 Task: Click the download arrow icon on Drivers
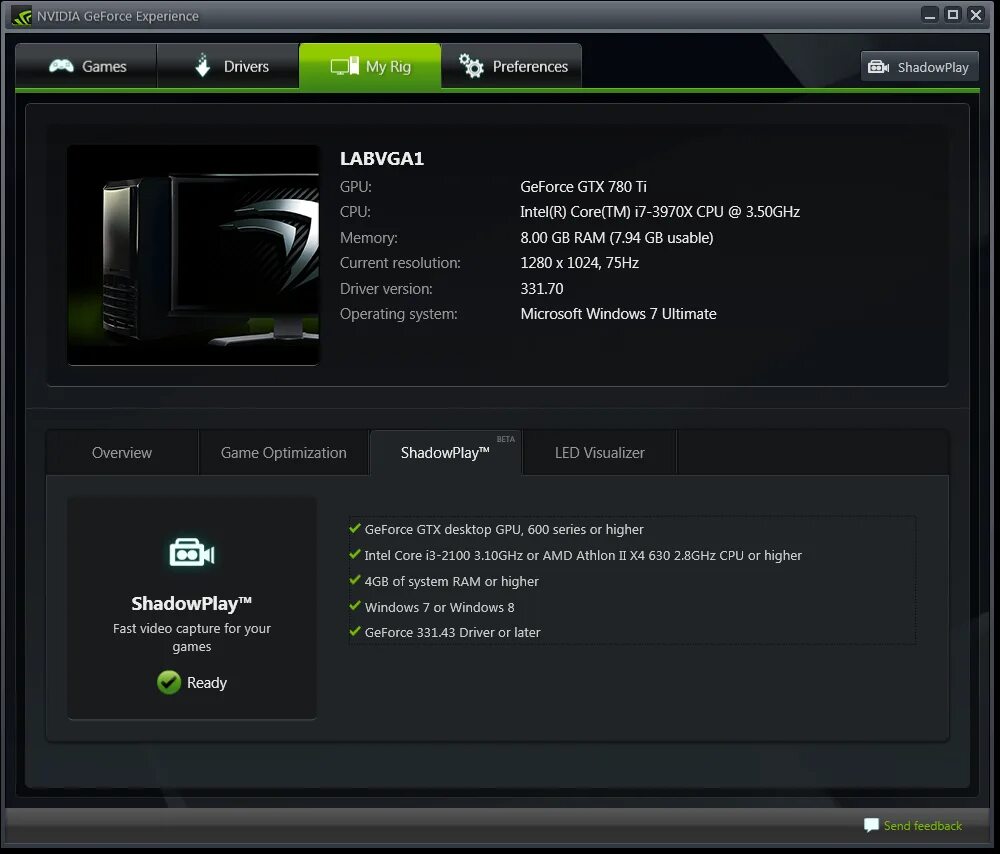(x=203, y=65)
